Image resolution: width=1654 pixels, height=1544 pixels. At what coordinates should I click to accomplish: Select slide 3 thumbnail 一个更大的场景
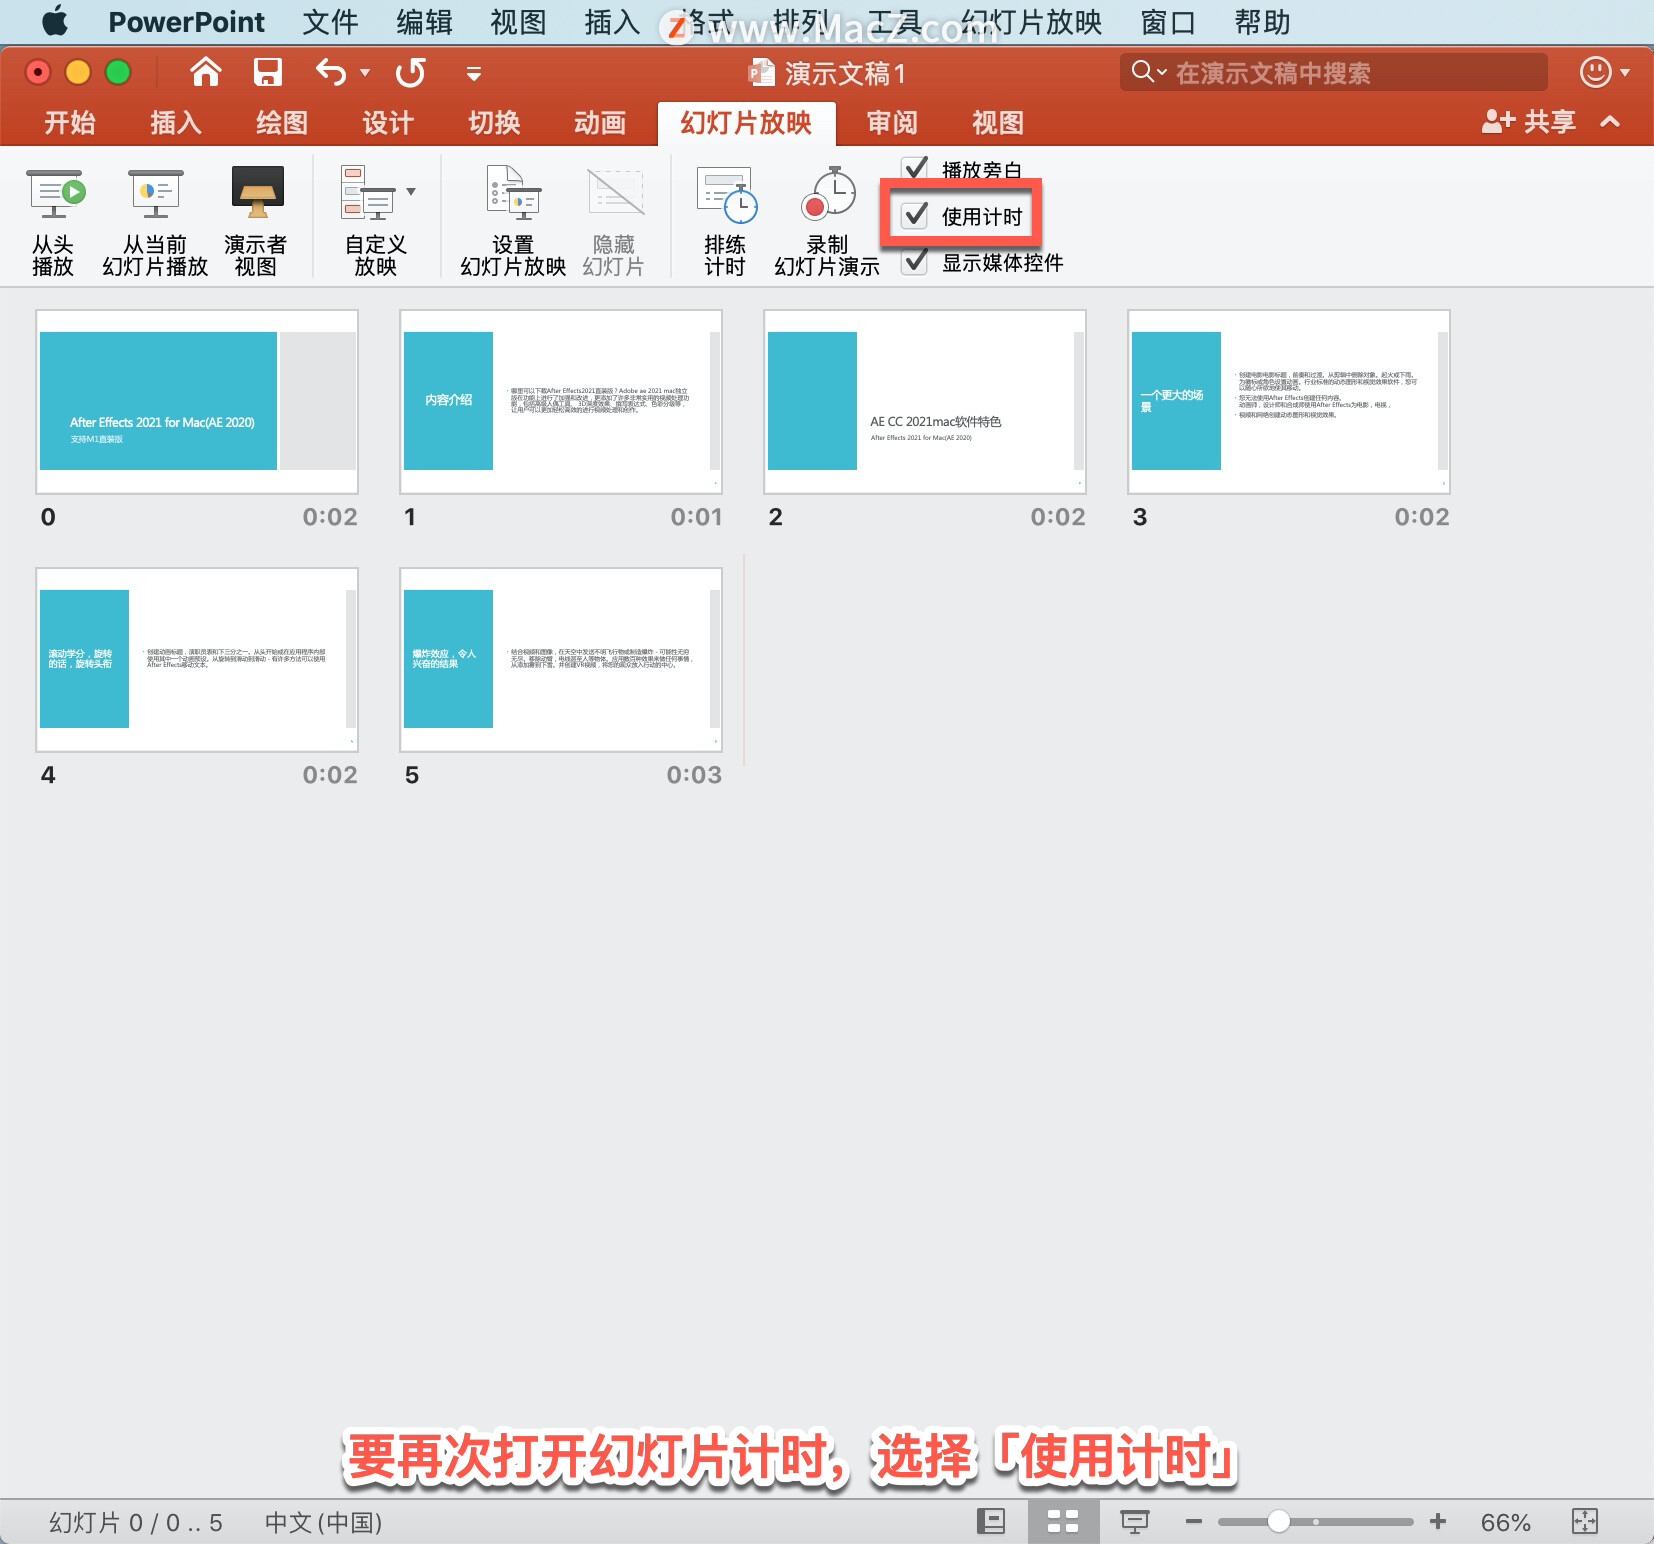click(1289, 401)
